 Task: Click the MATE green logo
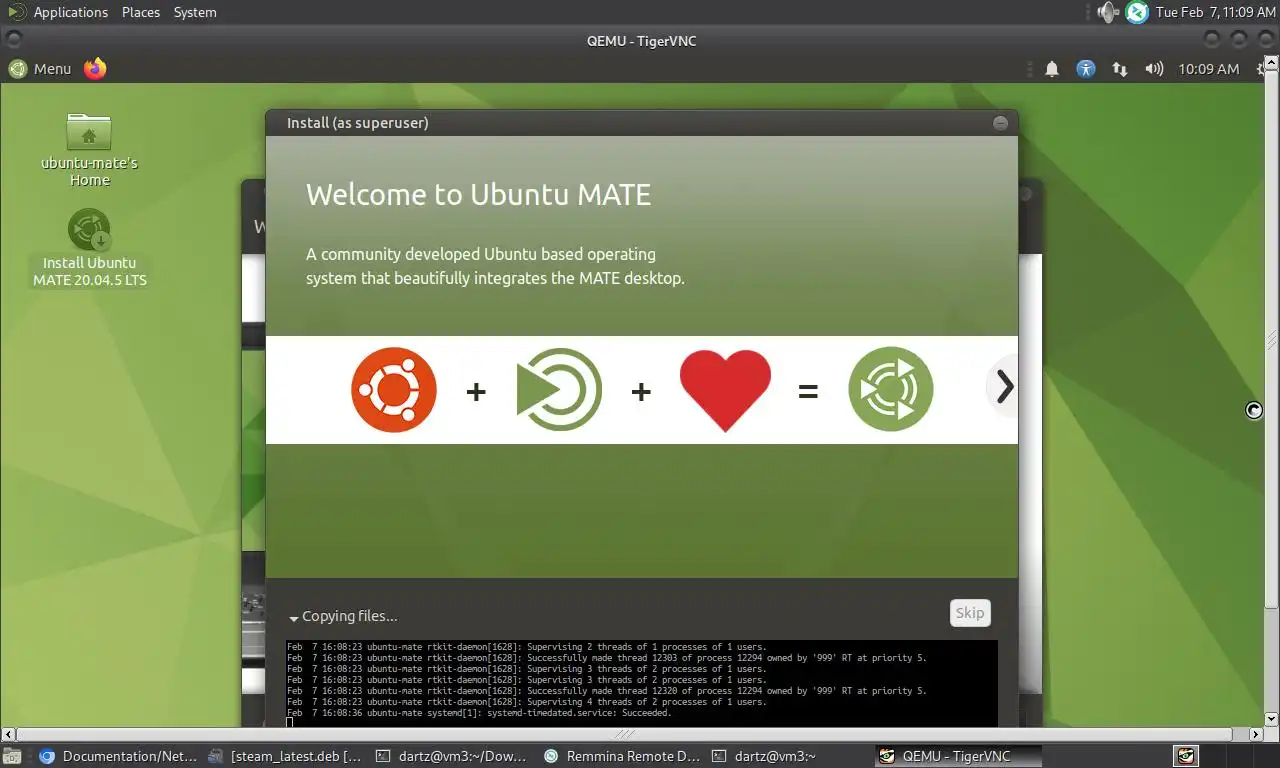click(x=559, y=390)
